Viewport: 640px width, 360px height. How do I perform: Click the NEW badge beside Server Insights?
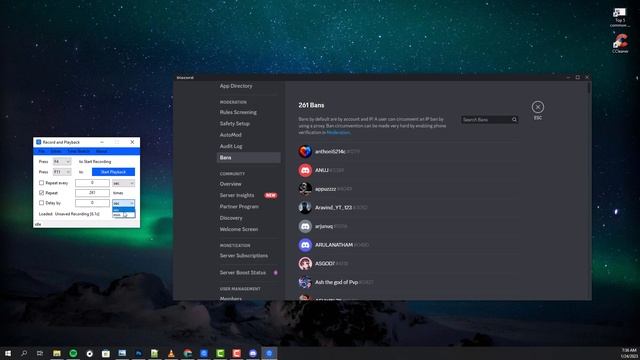(271, 196)
